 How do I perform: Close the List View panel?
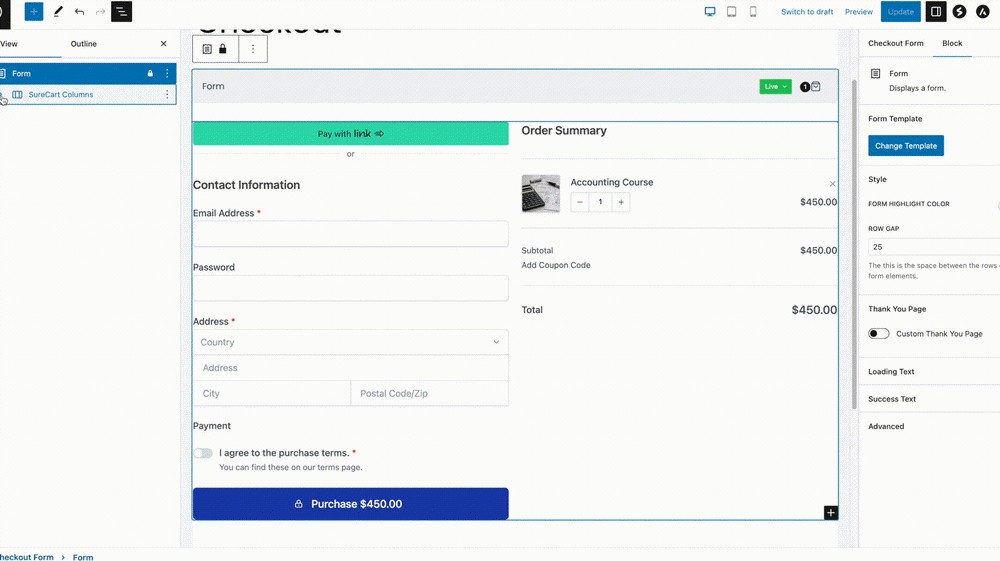coord(164,43)
